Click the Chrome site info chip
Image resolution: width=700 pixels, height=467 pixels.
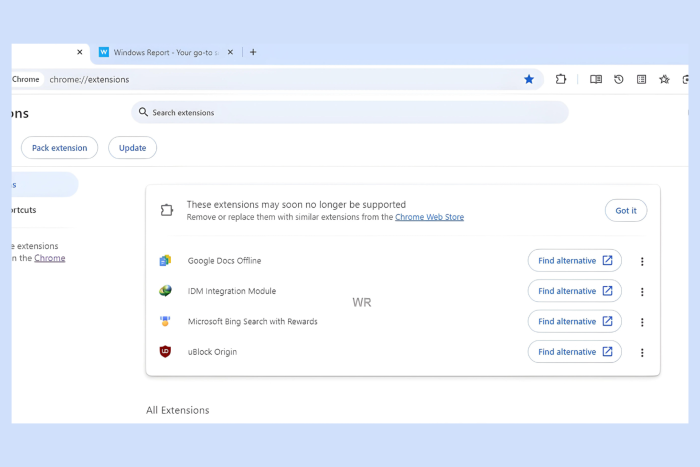26,79
